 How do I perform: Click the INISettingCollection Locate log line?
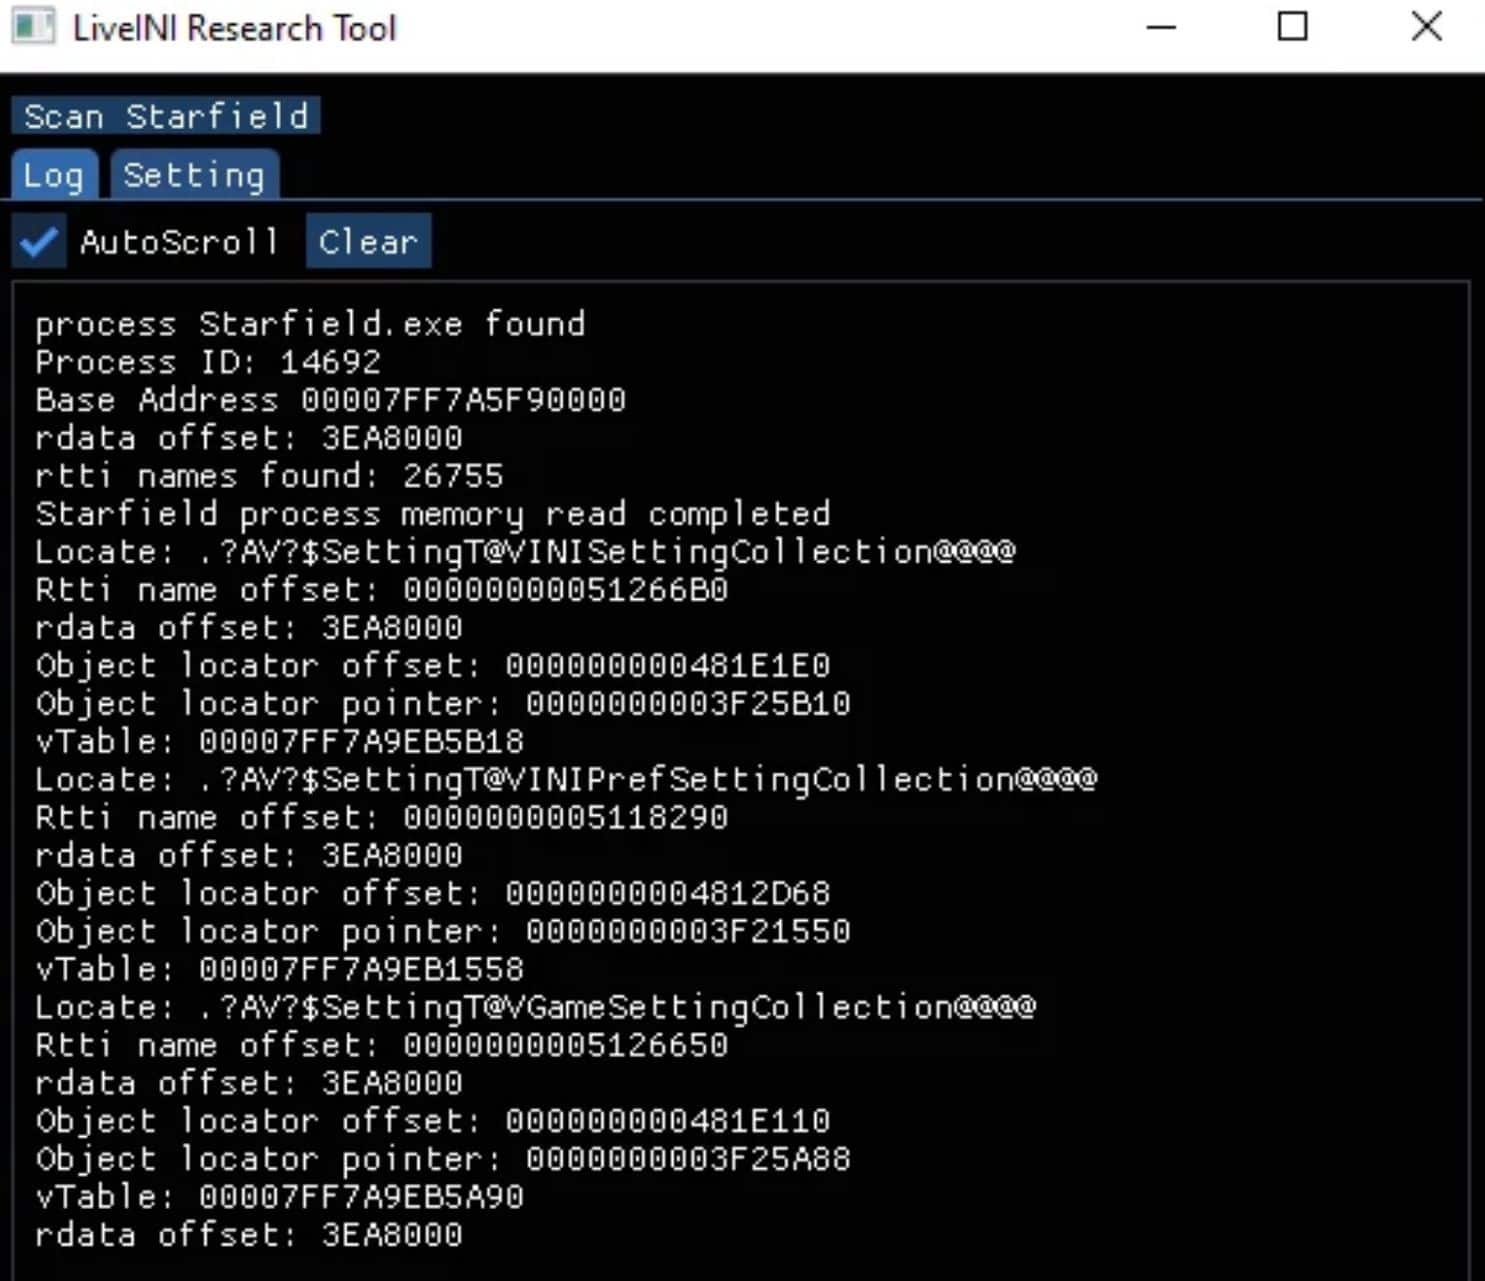point(525,552)
